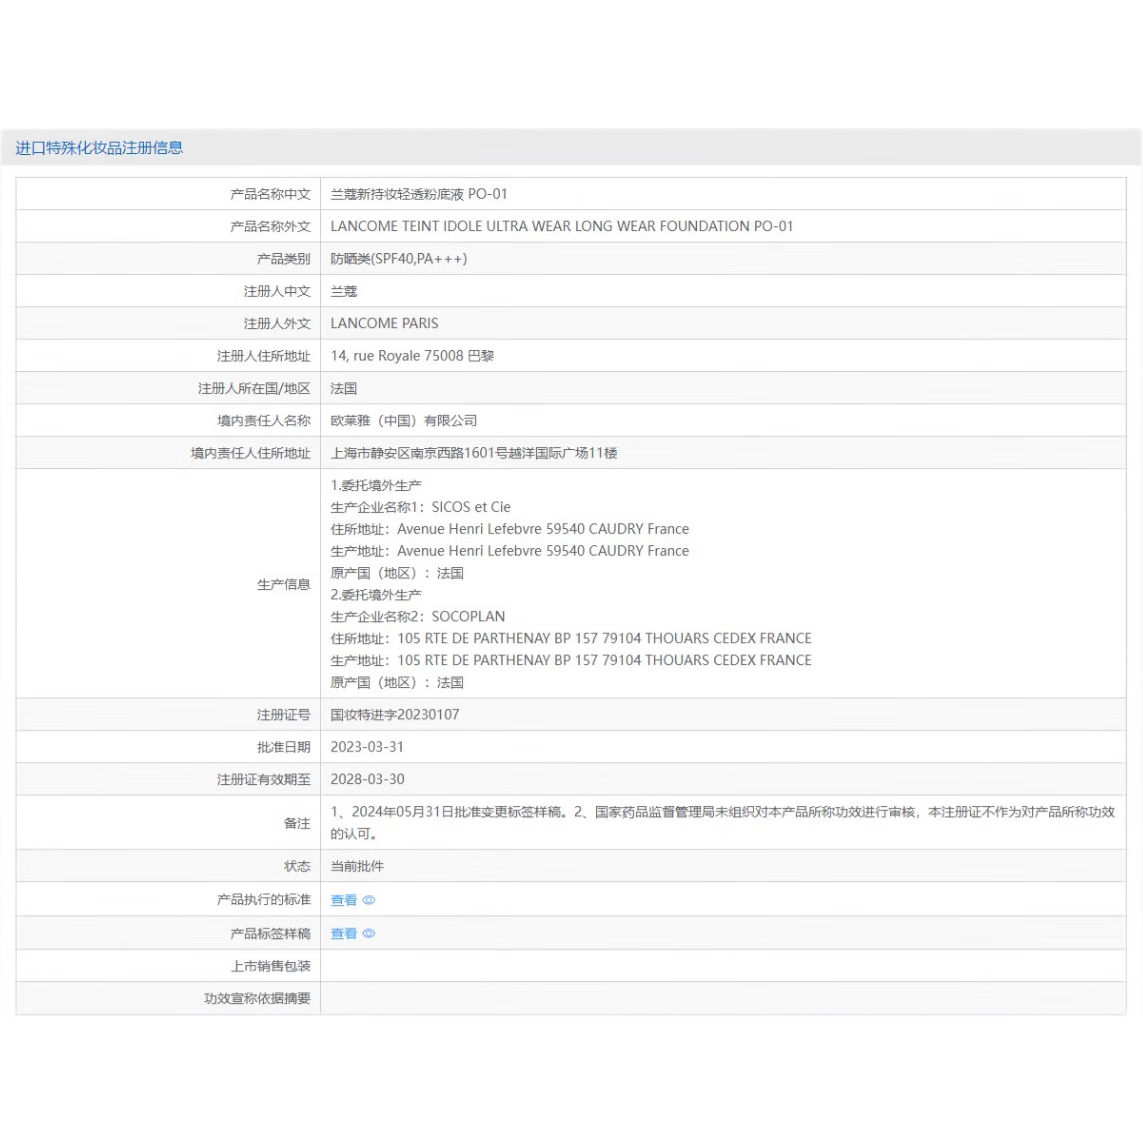Open the 查看 link for 产品标签样稿

point(344,933)
